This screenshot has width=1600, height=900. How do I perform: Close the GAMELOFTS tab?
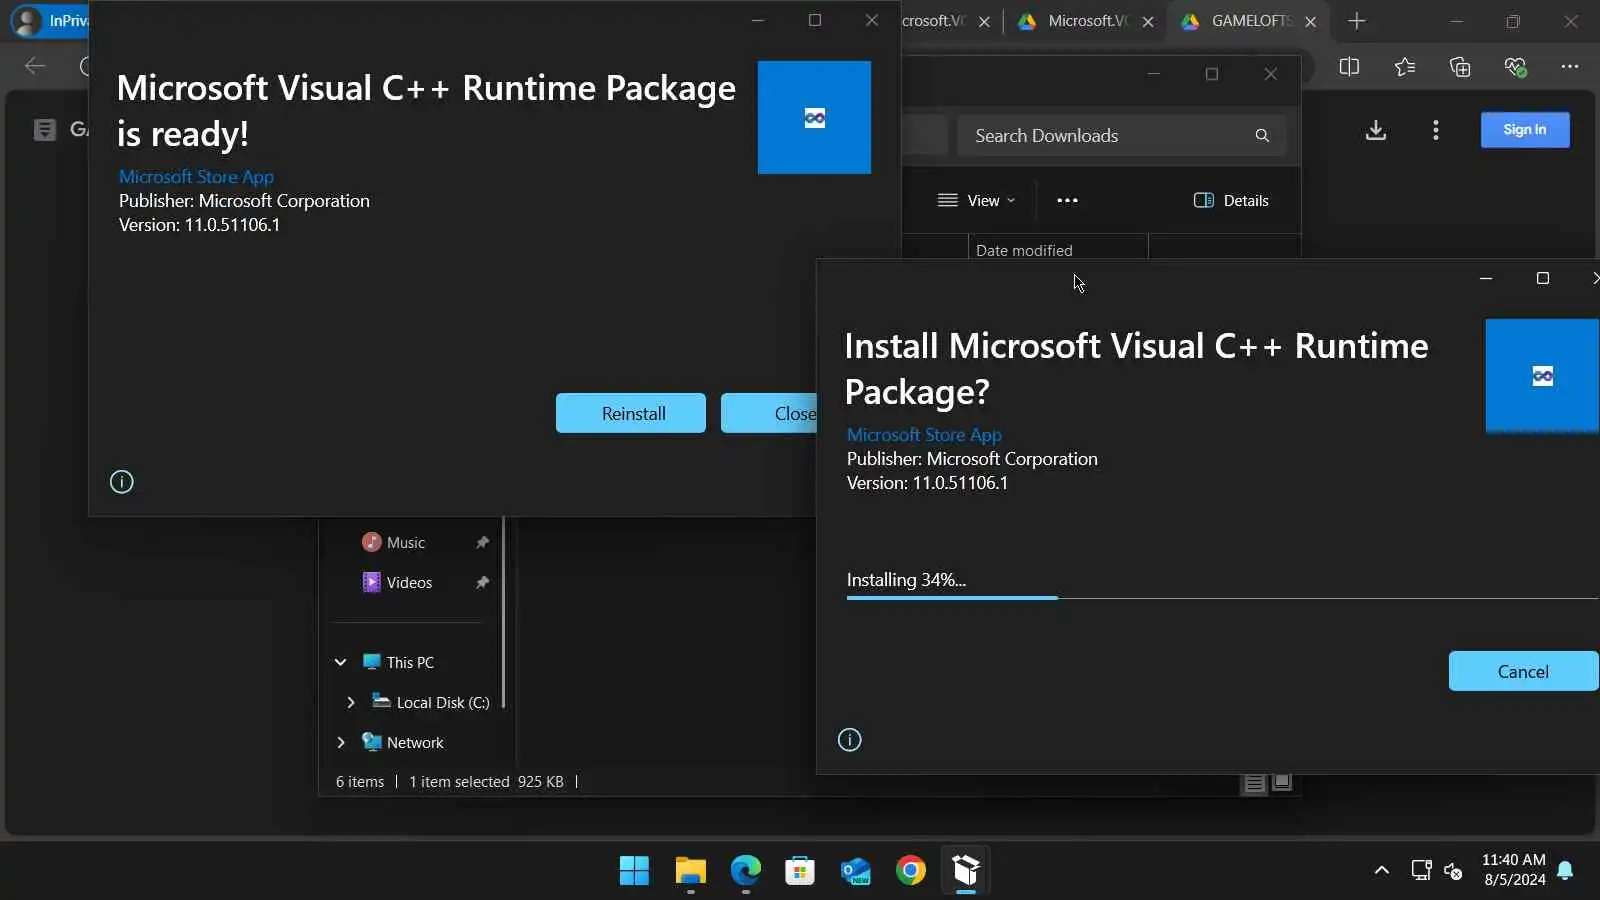(x=1310, y=21)
